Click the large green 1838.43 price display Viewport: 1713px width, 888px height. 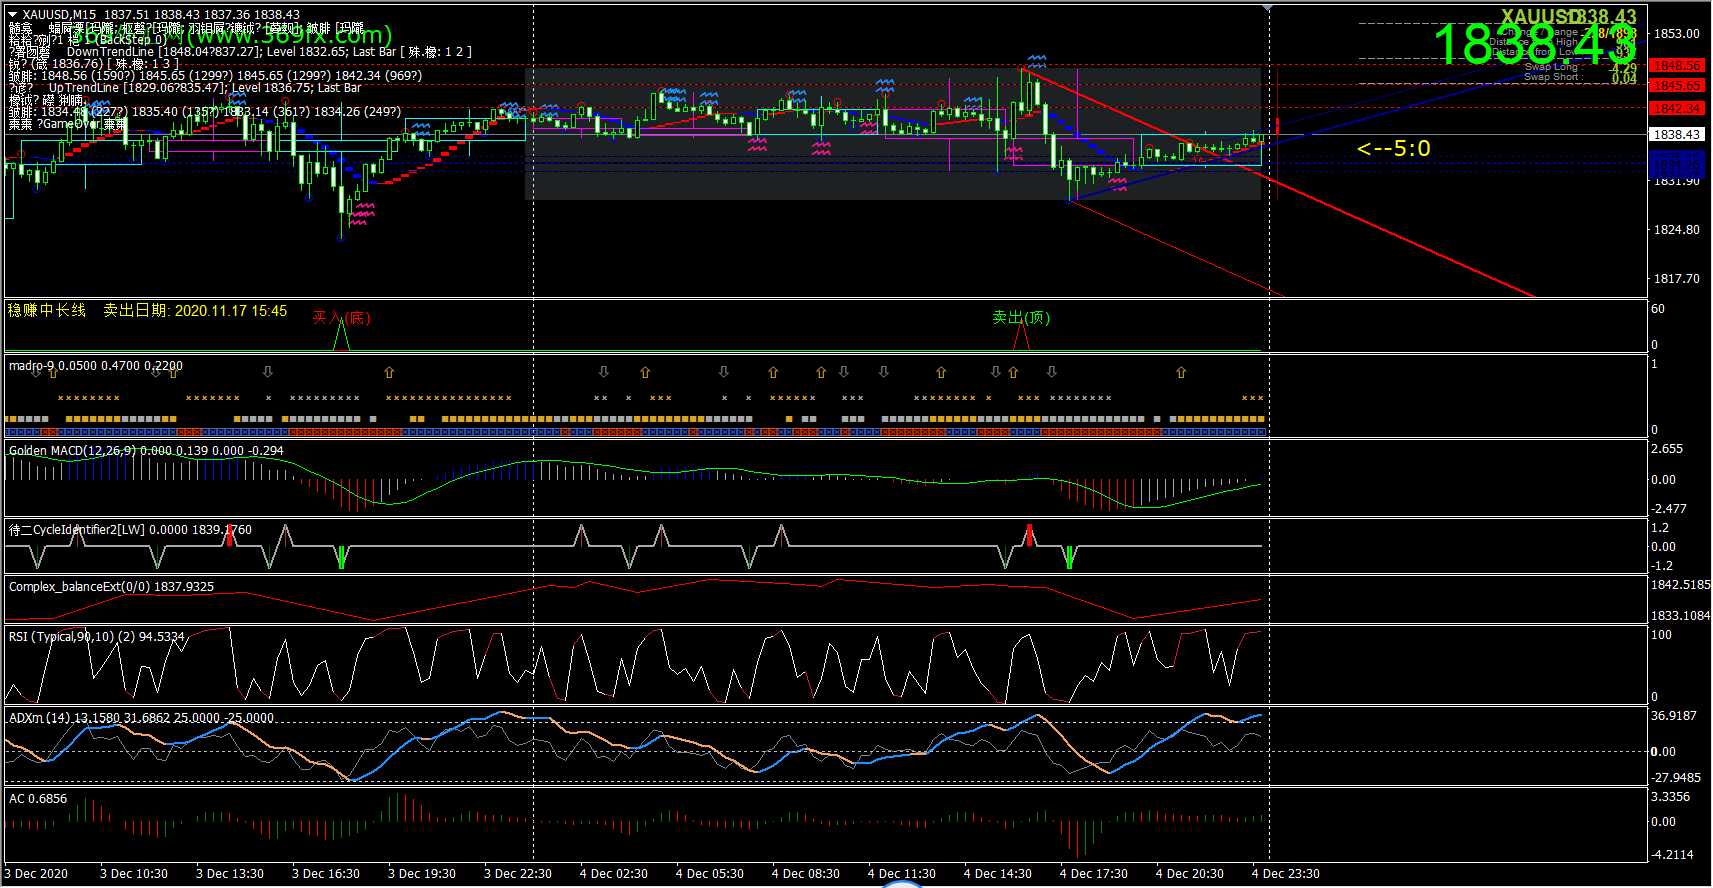coord(1533,45)
